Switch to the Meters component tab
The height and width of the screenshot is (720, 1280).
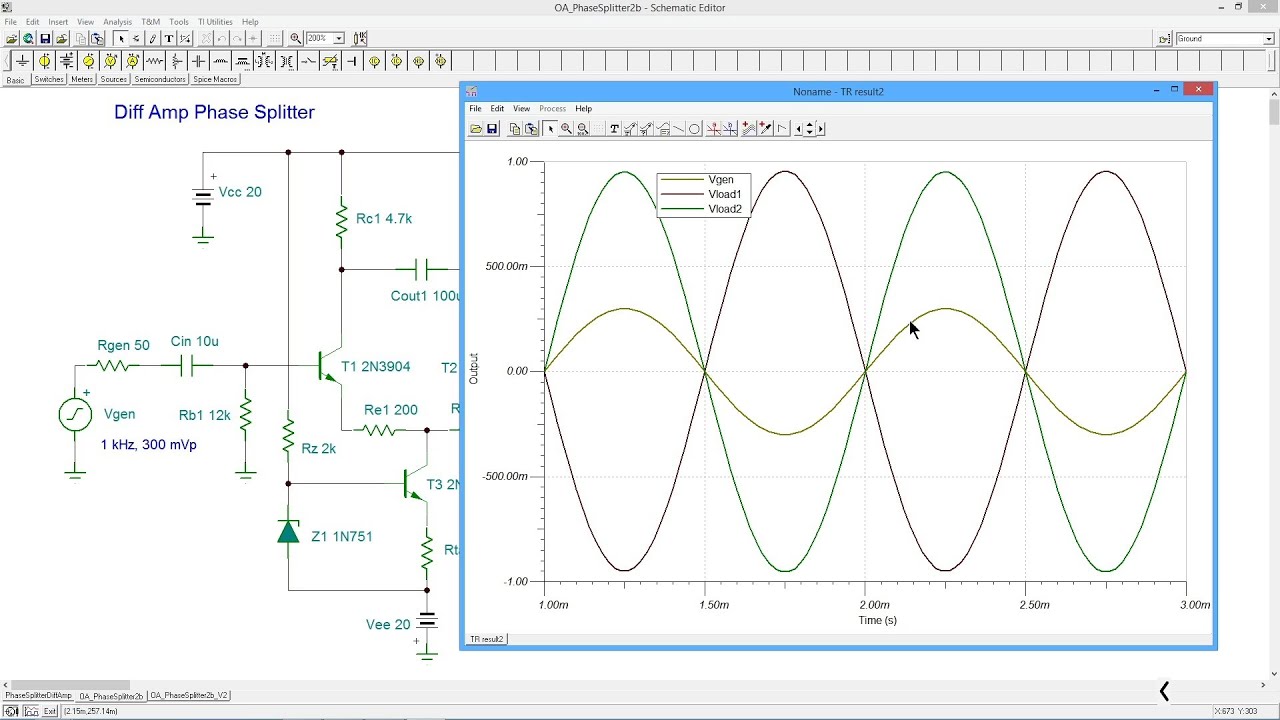[82, 79]
